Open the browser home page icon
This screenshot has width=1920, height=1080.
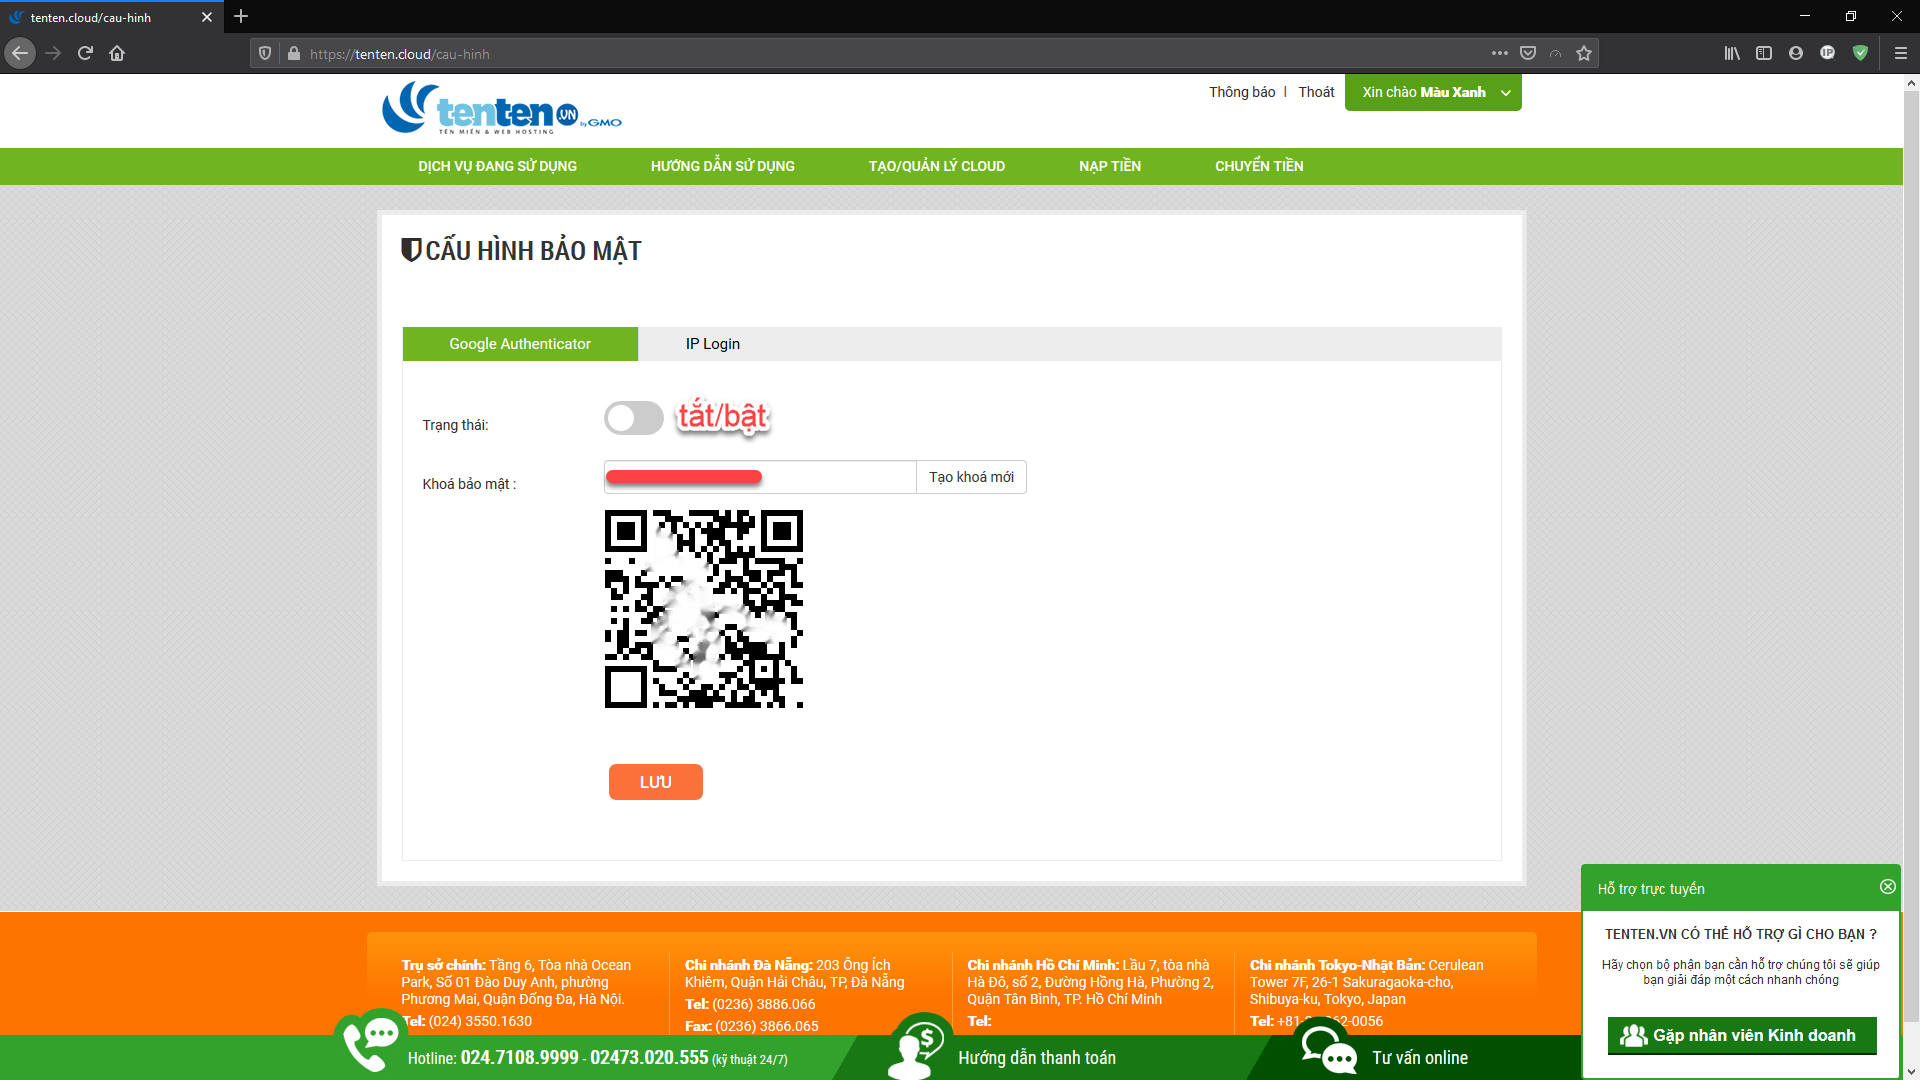point(117,53)
